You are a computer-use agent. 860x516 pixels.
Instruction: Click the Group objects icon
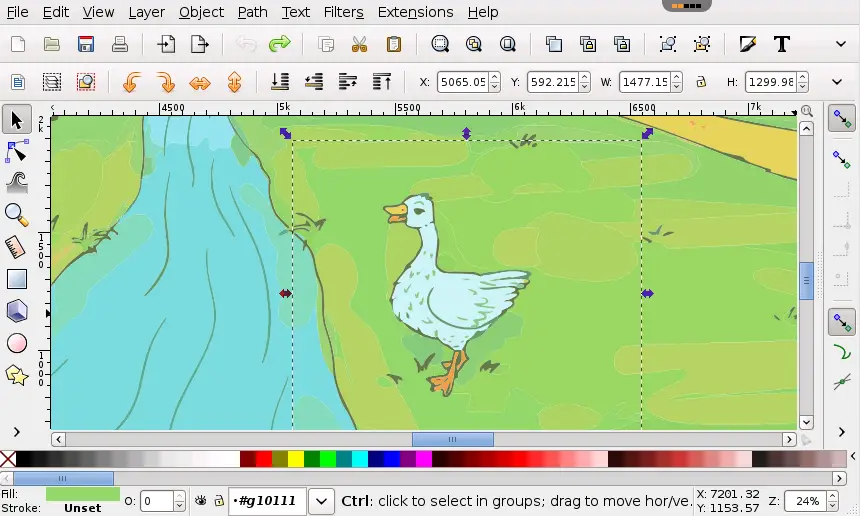point(667,44)
